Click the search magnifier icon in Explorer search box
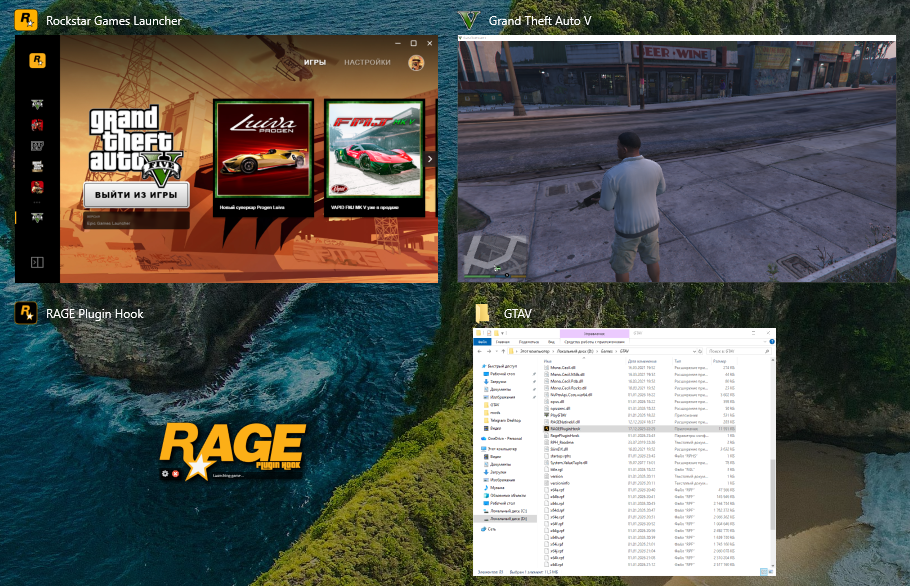The width and height of the screenshot is (910, 586). (767, 351)
